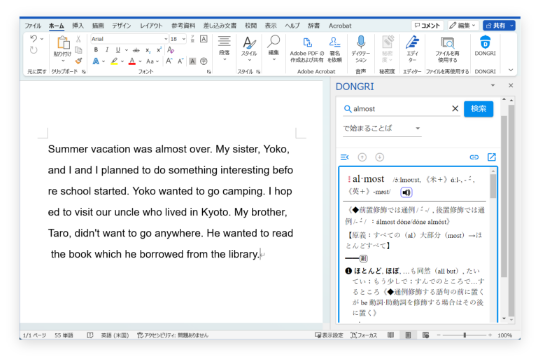Image resolution: width=540 pixels, height=362 pixels.
Task: Open the Insert tab
Action: [78, 25]
